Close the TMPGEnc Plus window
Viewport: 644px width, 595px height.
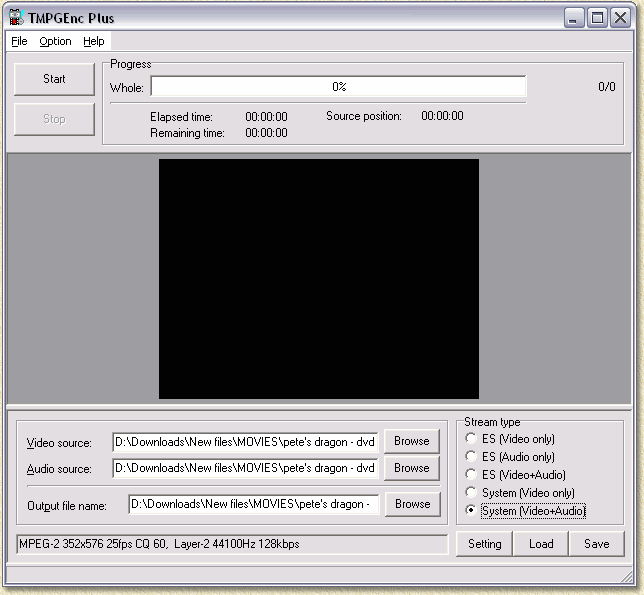coord(620,18)
